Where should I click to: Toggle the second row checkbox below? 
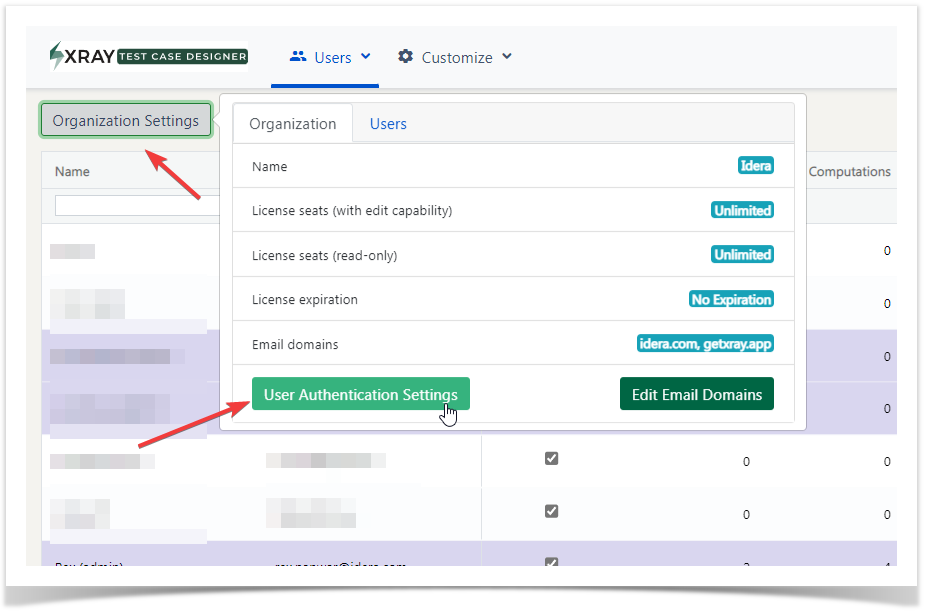pyautogui.click(x=552, y=512)
